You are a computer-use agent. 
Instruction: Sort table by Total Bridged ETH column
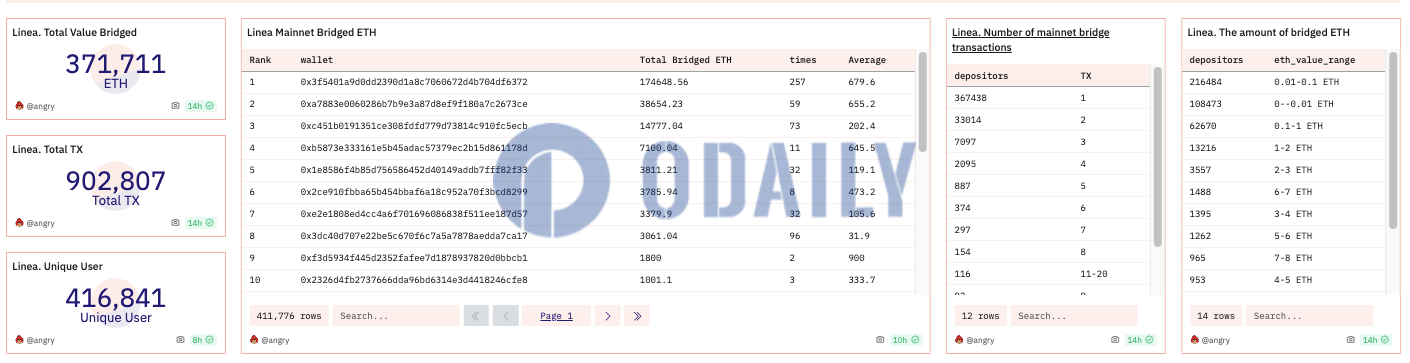tap(685, 60)
